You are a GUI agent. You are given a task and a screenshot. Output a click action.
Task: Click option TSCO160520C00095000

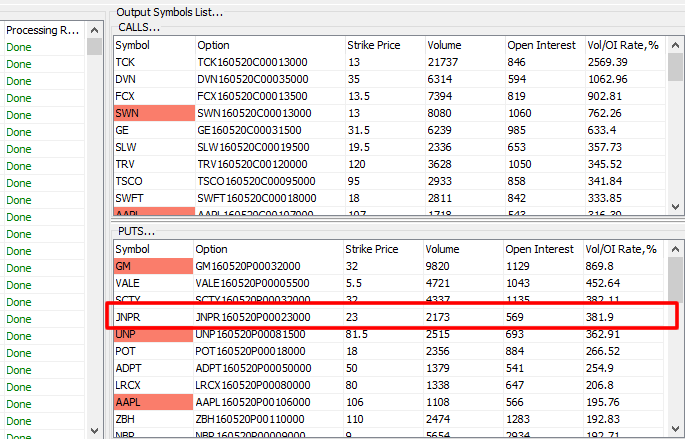[x=256, y=181]
